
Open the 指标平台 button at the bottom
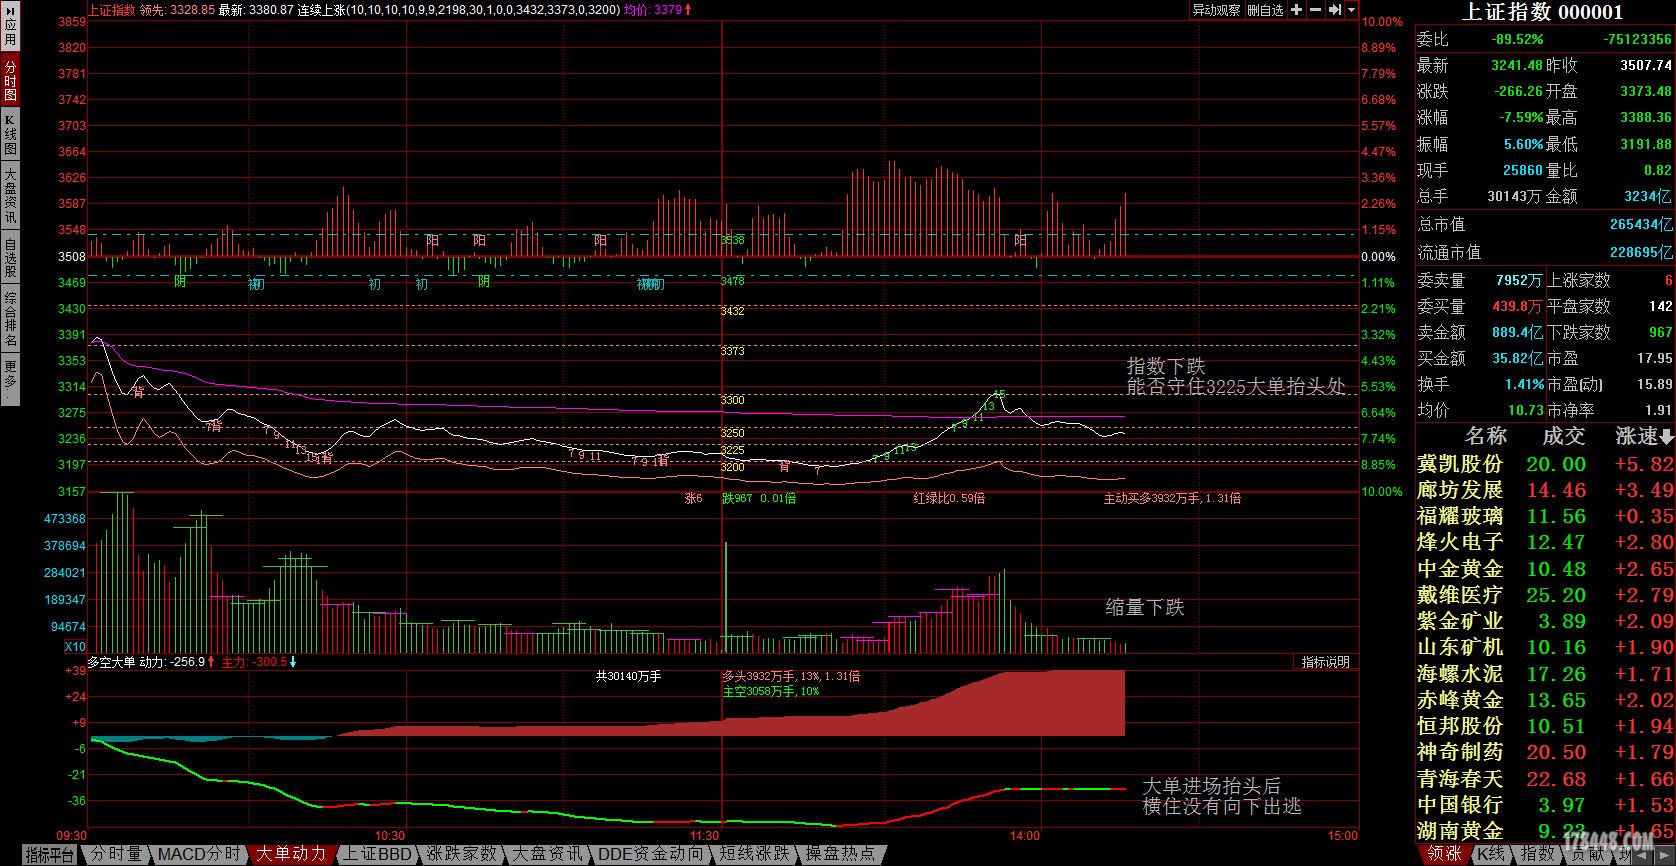(50, 854)
